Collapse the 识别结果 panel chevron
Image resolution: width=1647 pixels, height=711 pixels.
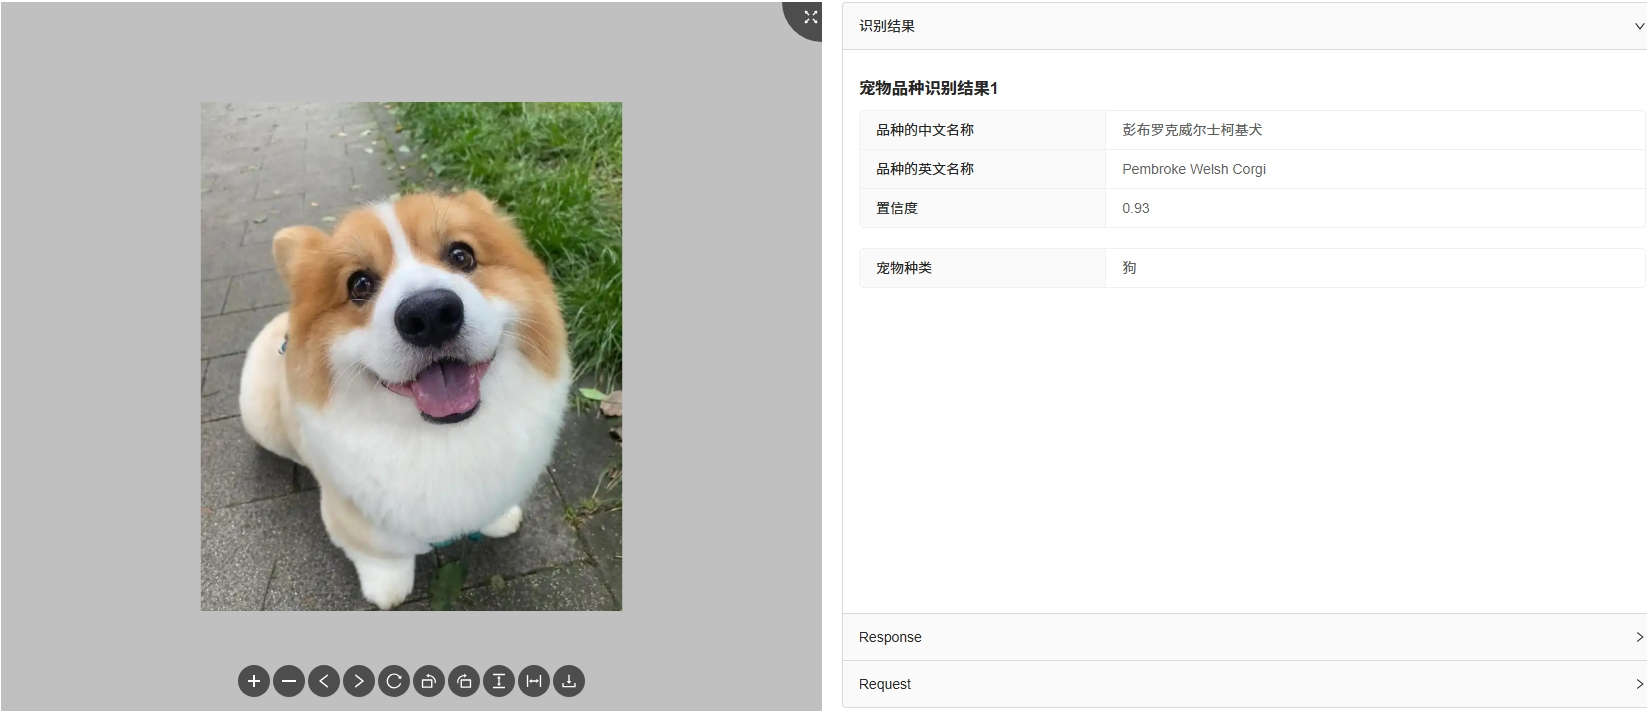click(1638, 26)
